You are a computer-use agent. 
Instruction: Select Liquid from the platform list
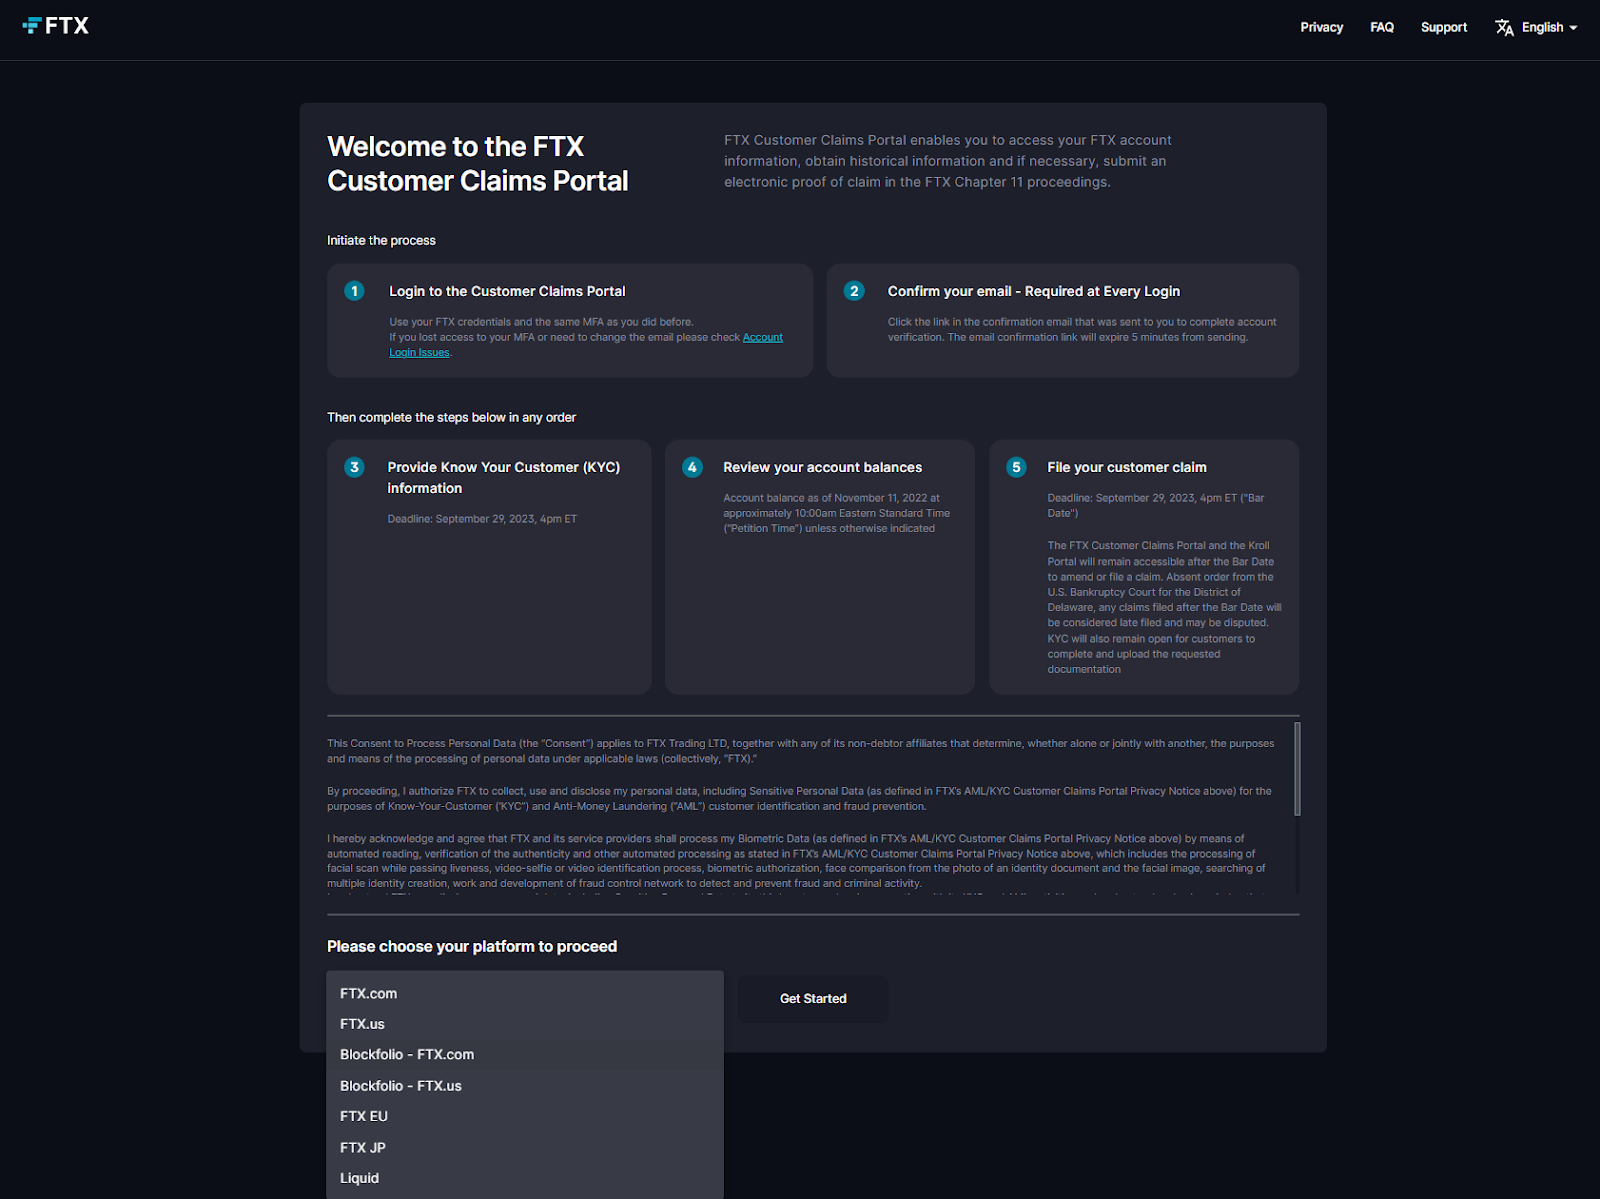(525, 1178)
